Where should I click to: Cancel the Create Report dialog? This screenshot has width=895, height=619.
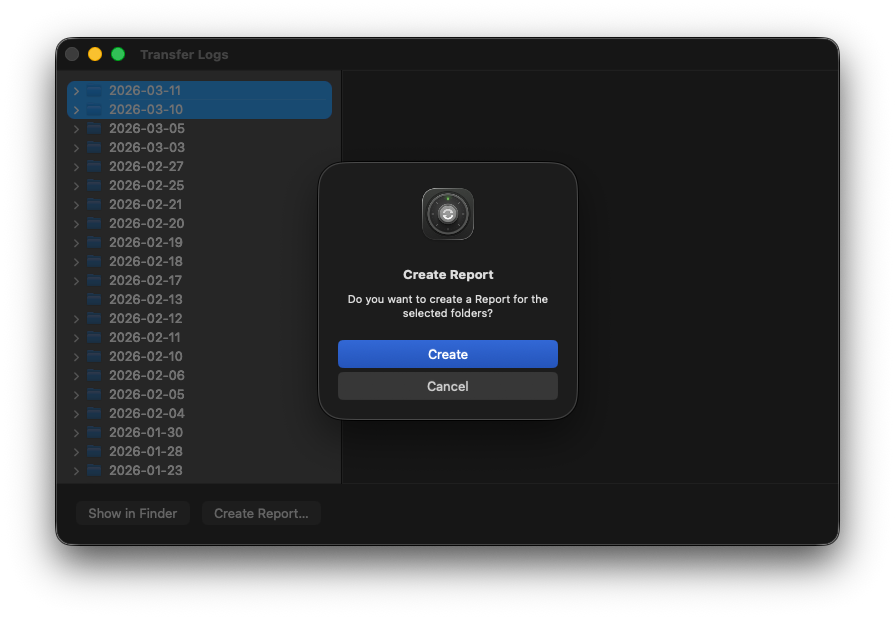pos(447,386)
